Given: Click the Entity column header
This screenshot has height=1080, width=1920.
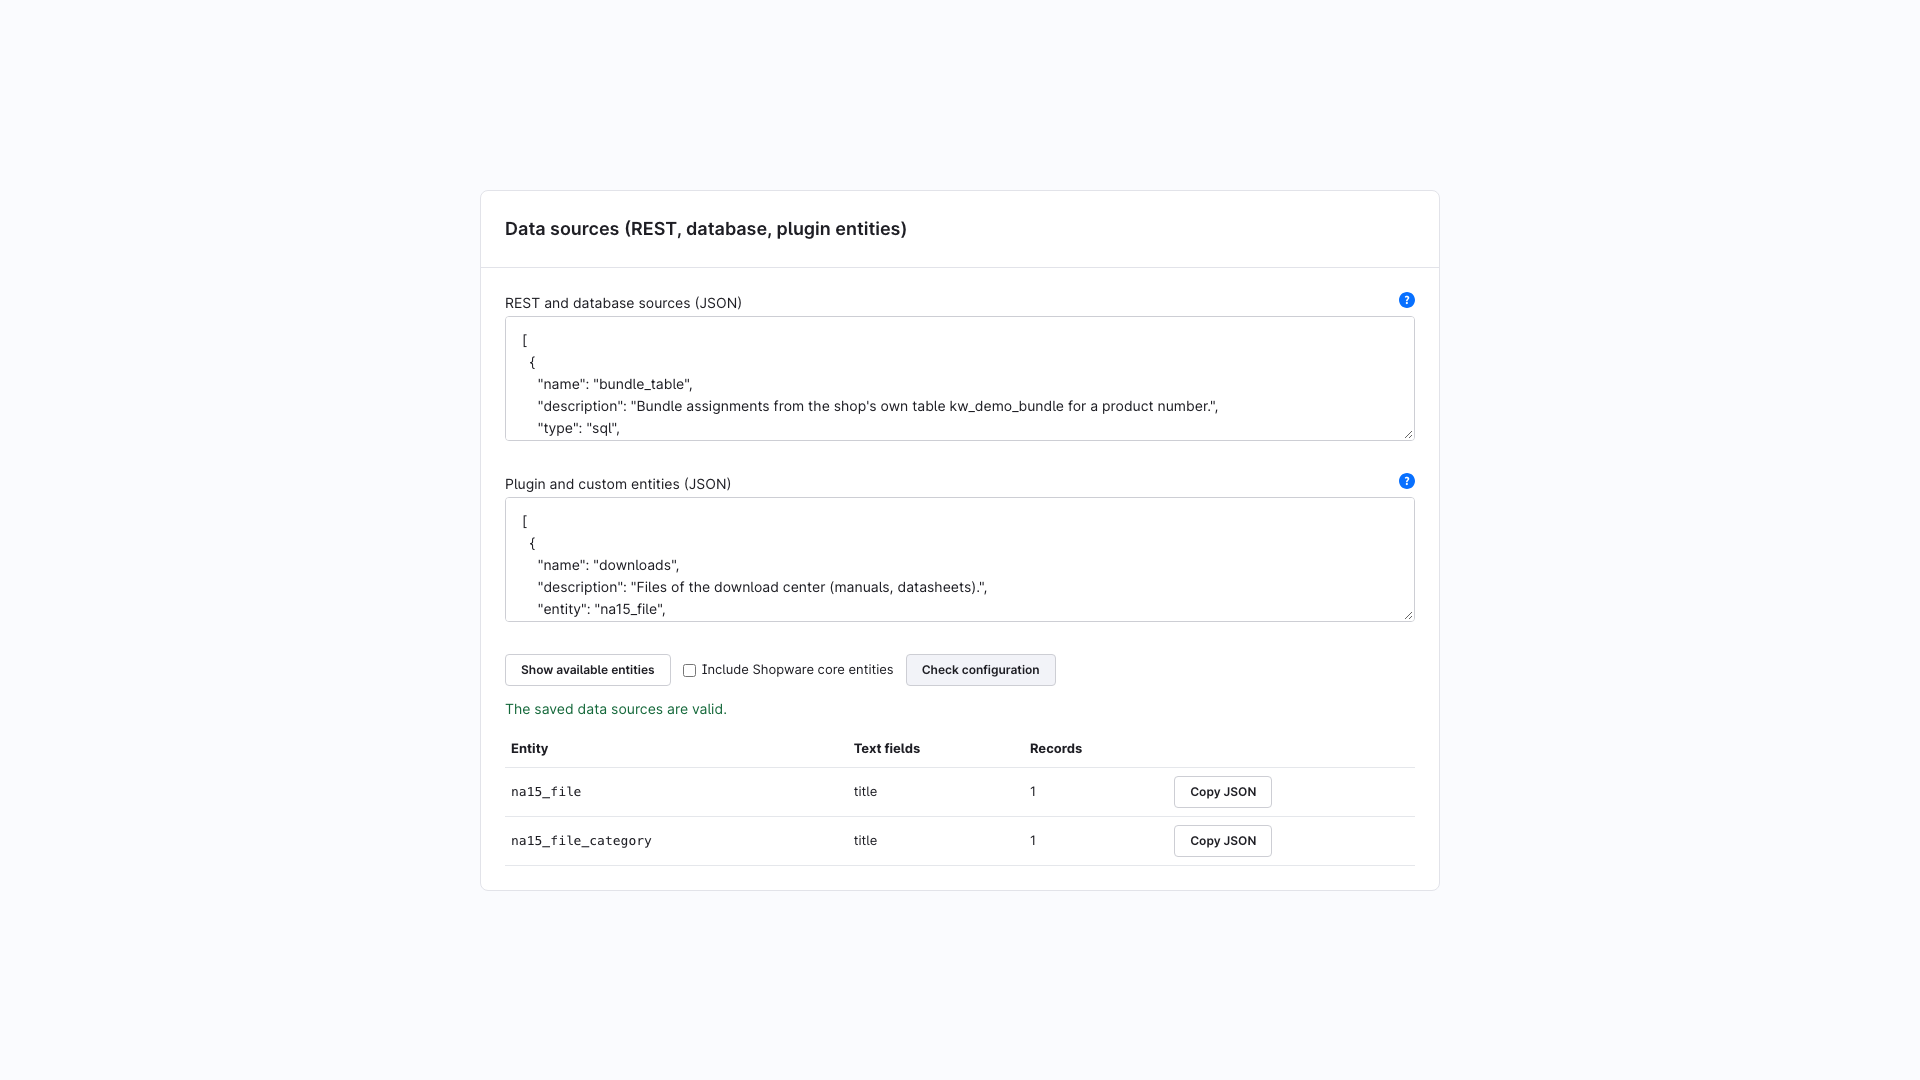Looking at the screenshot, I should [529, 749].
